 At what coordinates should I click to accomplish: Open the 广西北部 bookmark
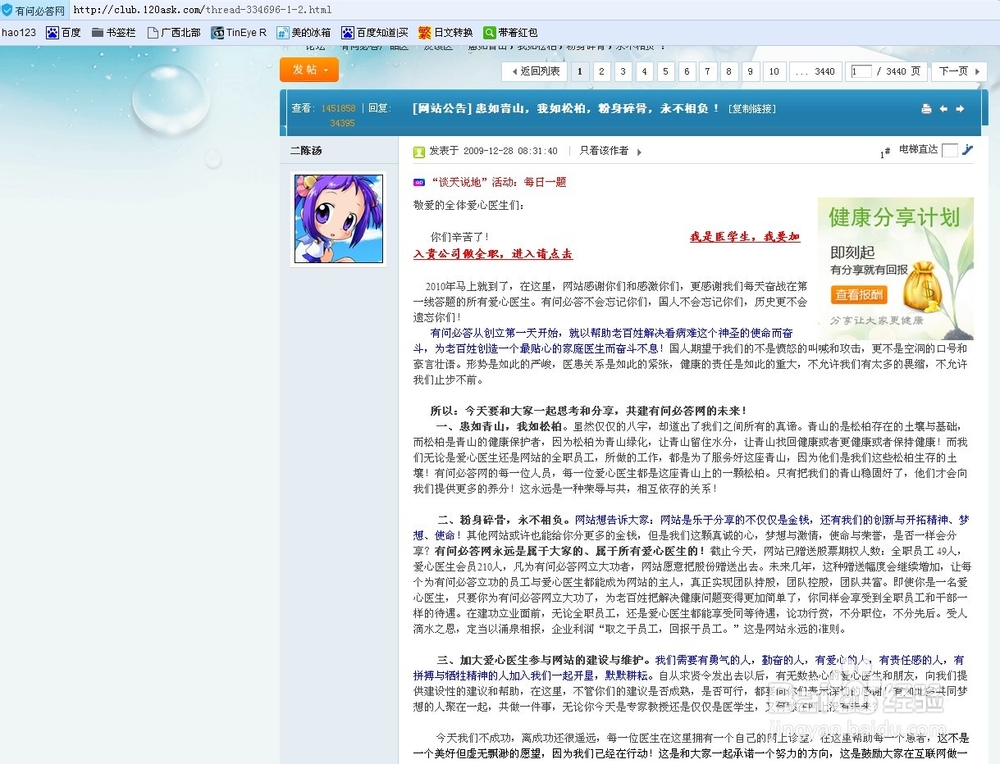pos(173,33)
